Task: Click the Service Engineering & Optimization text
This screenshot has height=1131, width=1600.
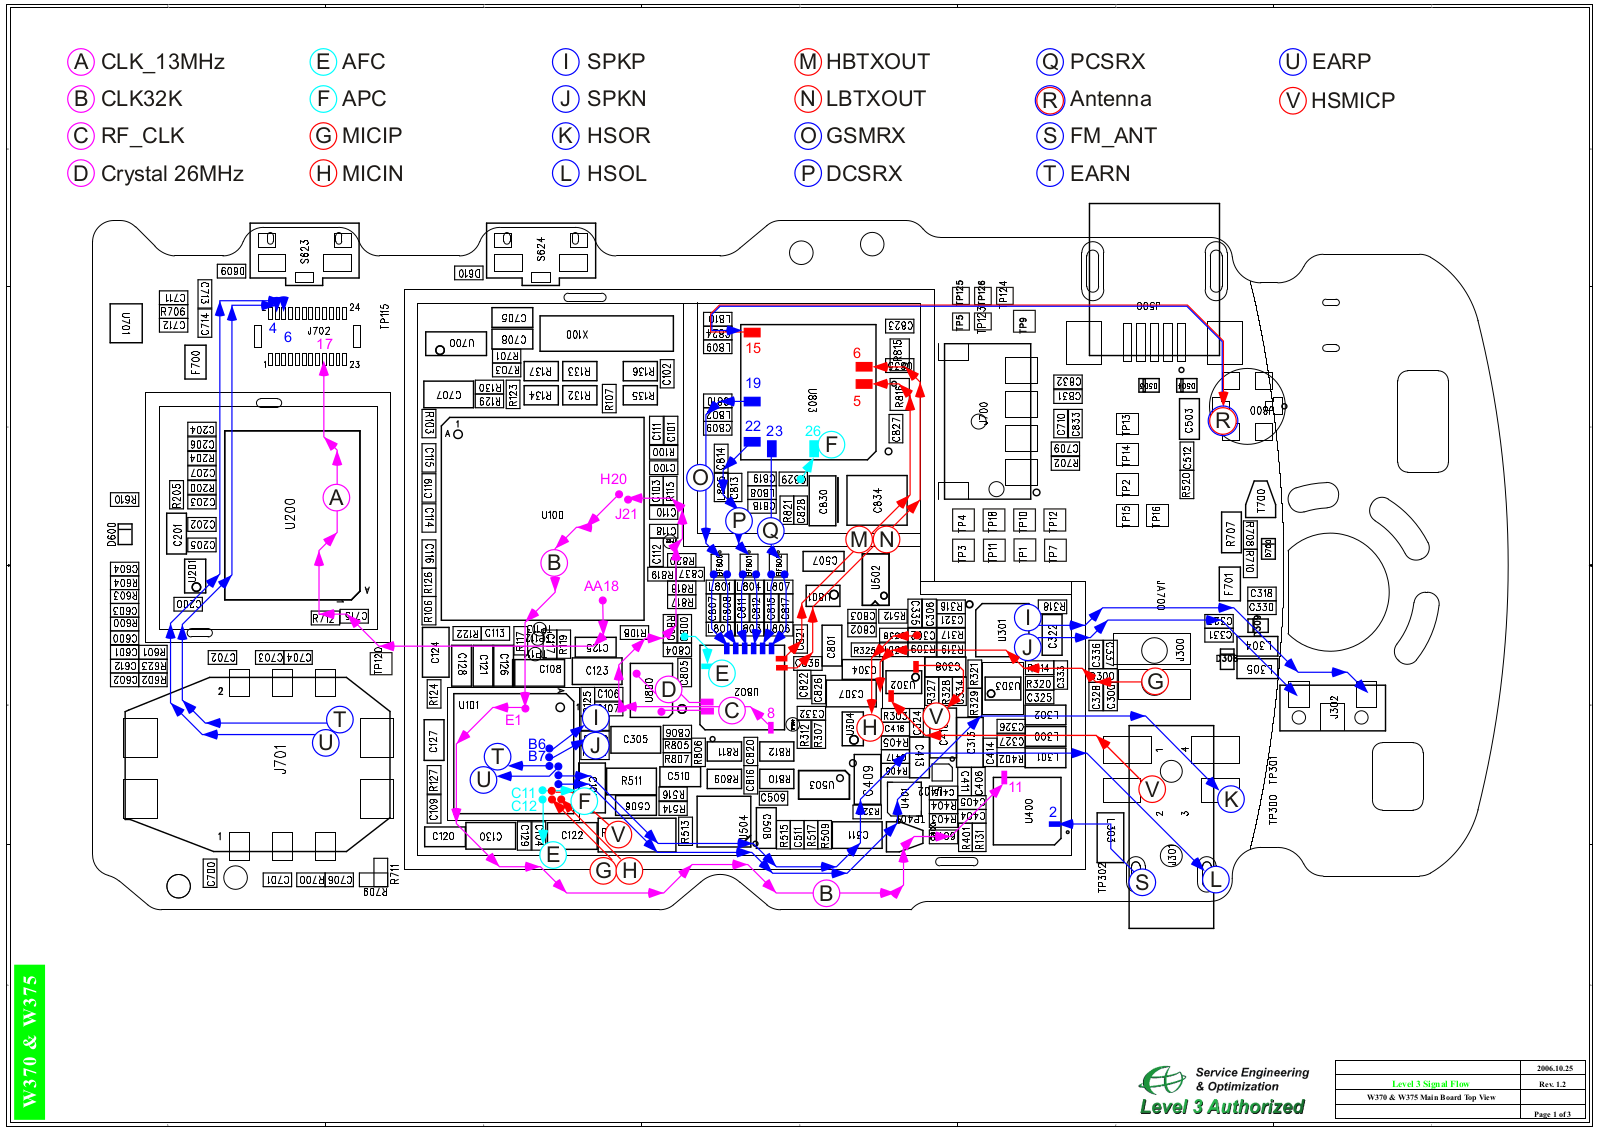Action: coord(1252,1079)
